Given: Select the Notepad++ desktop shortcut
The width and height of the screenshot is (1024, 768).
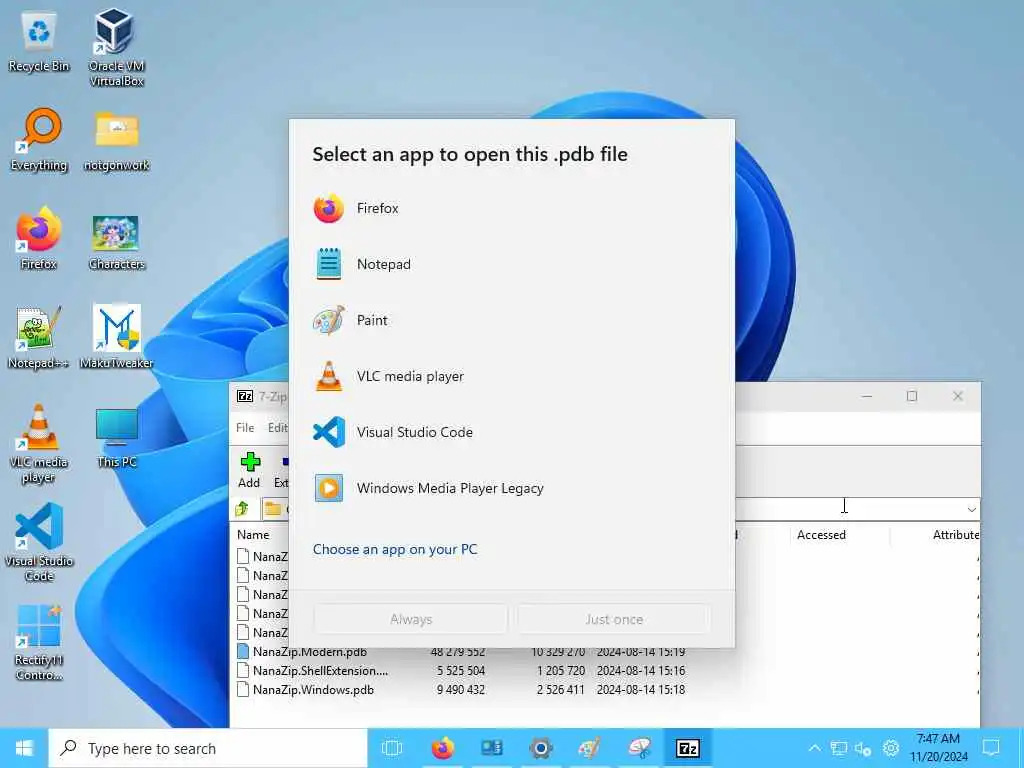Looking at the screenshot, I should [x=39, y=338].
